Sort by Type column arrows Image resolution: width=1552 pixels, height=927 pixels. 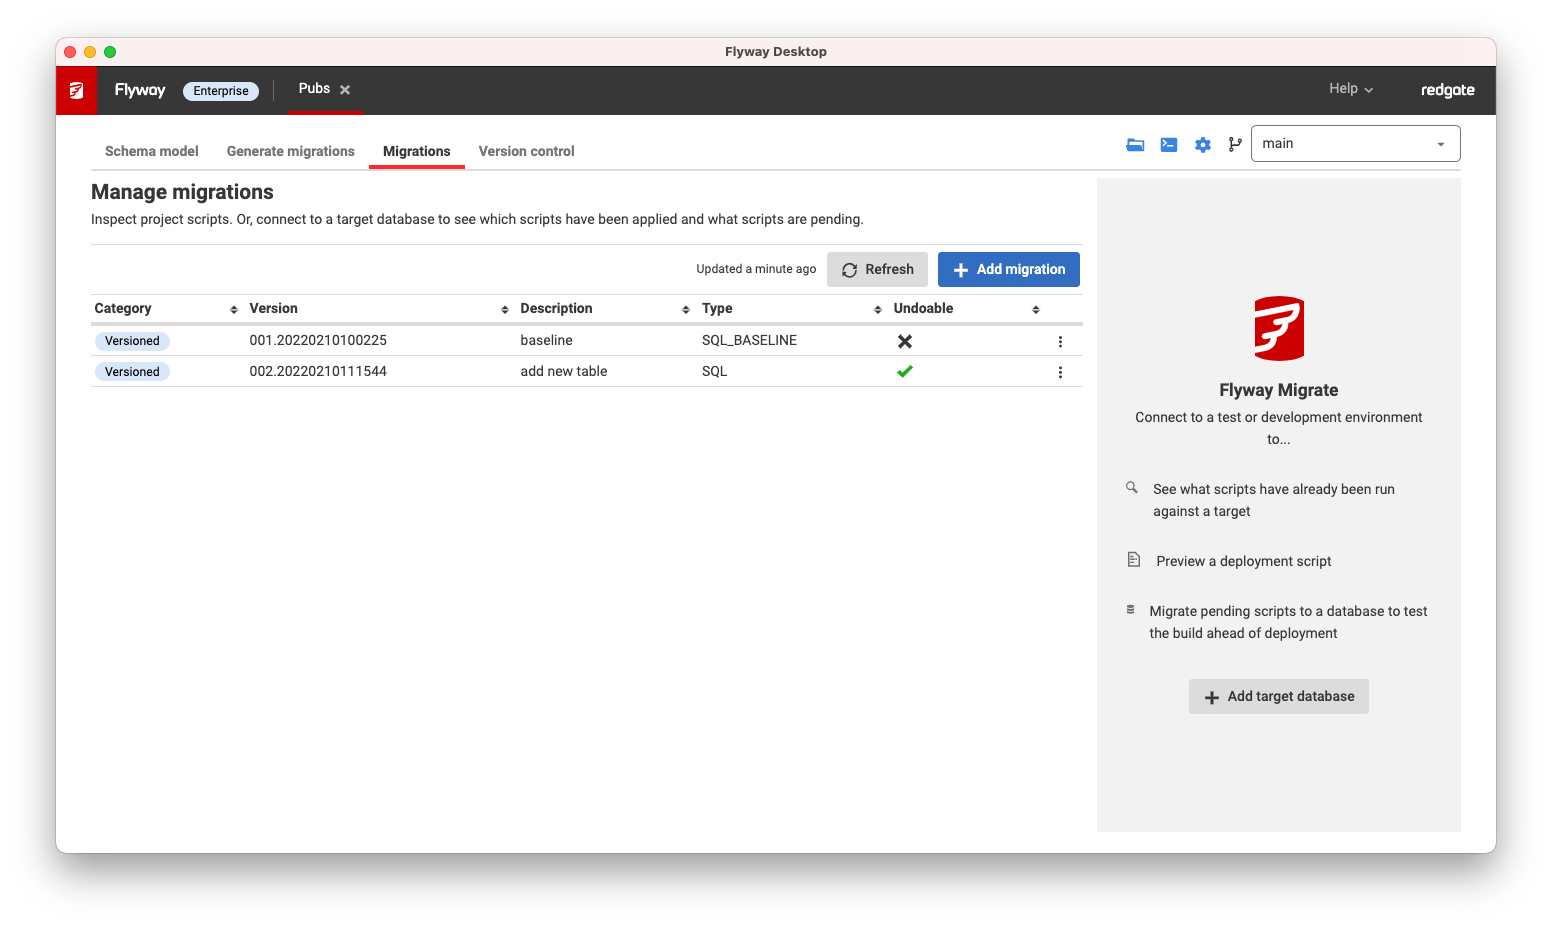click(x=878, y=310)
